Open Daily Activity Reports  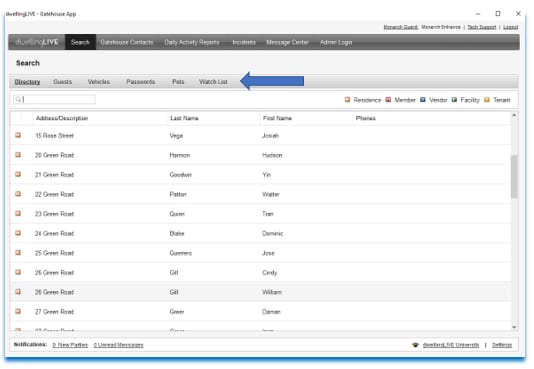(x=192, y=42)
